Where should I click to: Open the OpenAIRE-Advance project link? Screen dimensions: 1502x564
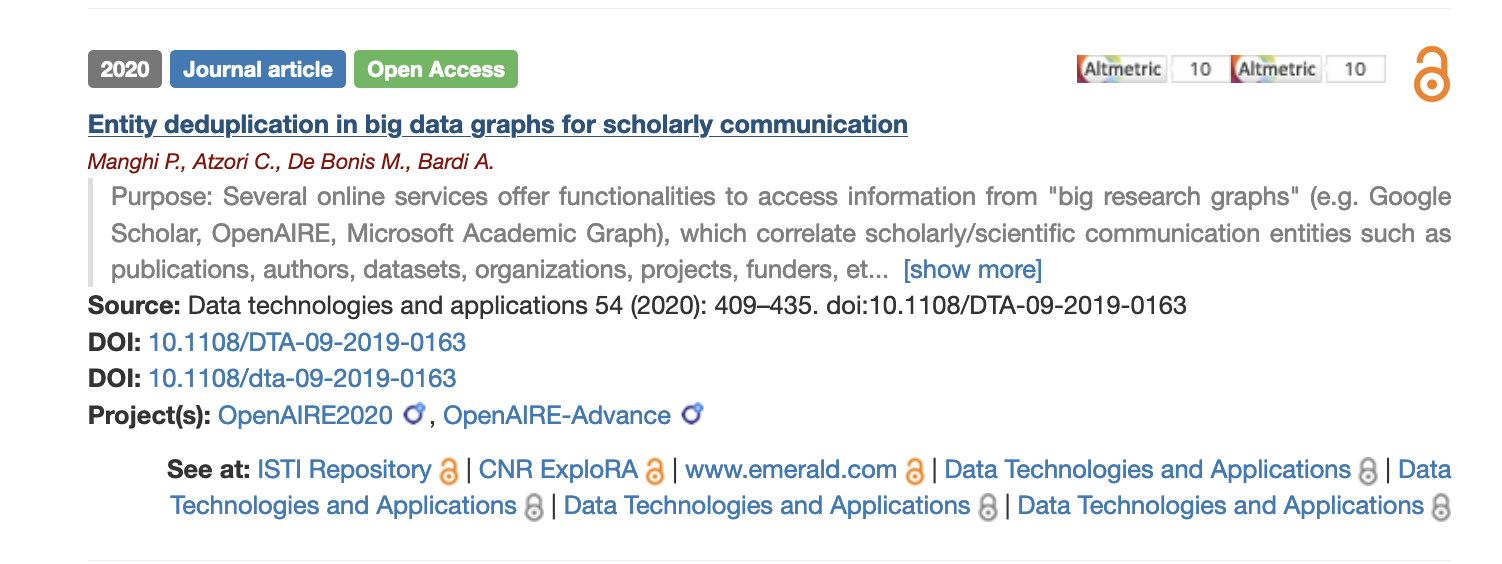click(556, 416)
